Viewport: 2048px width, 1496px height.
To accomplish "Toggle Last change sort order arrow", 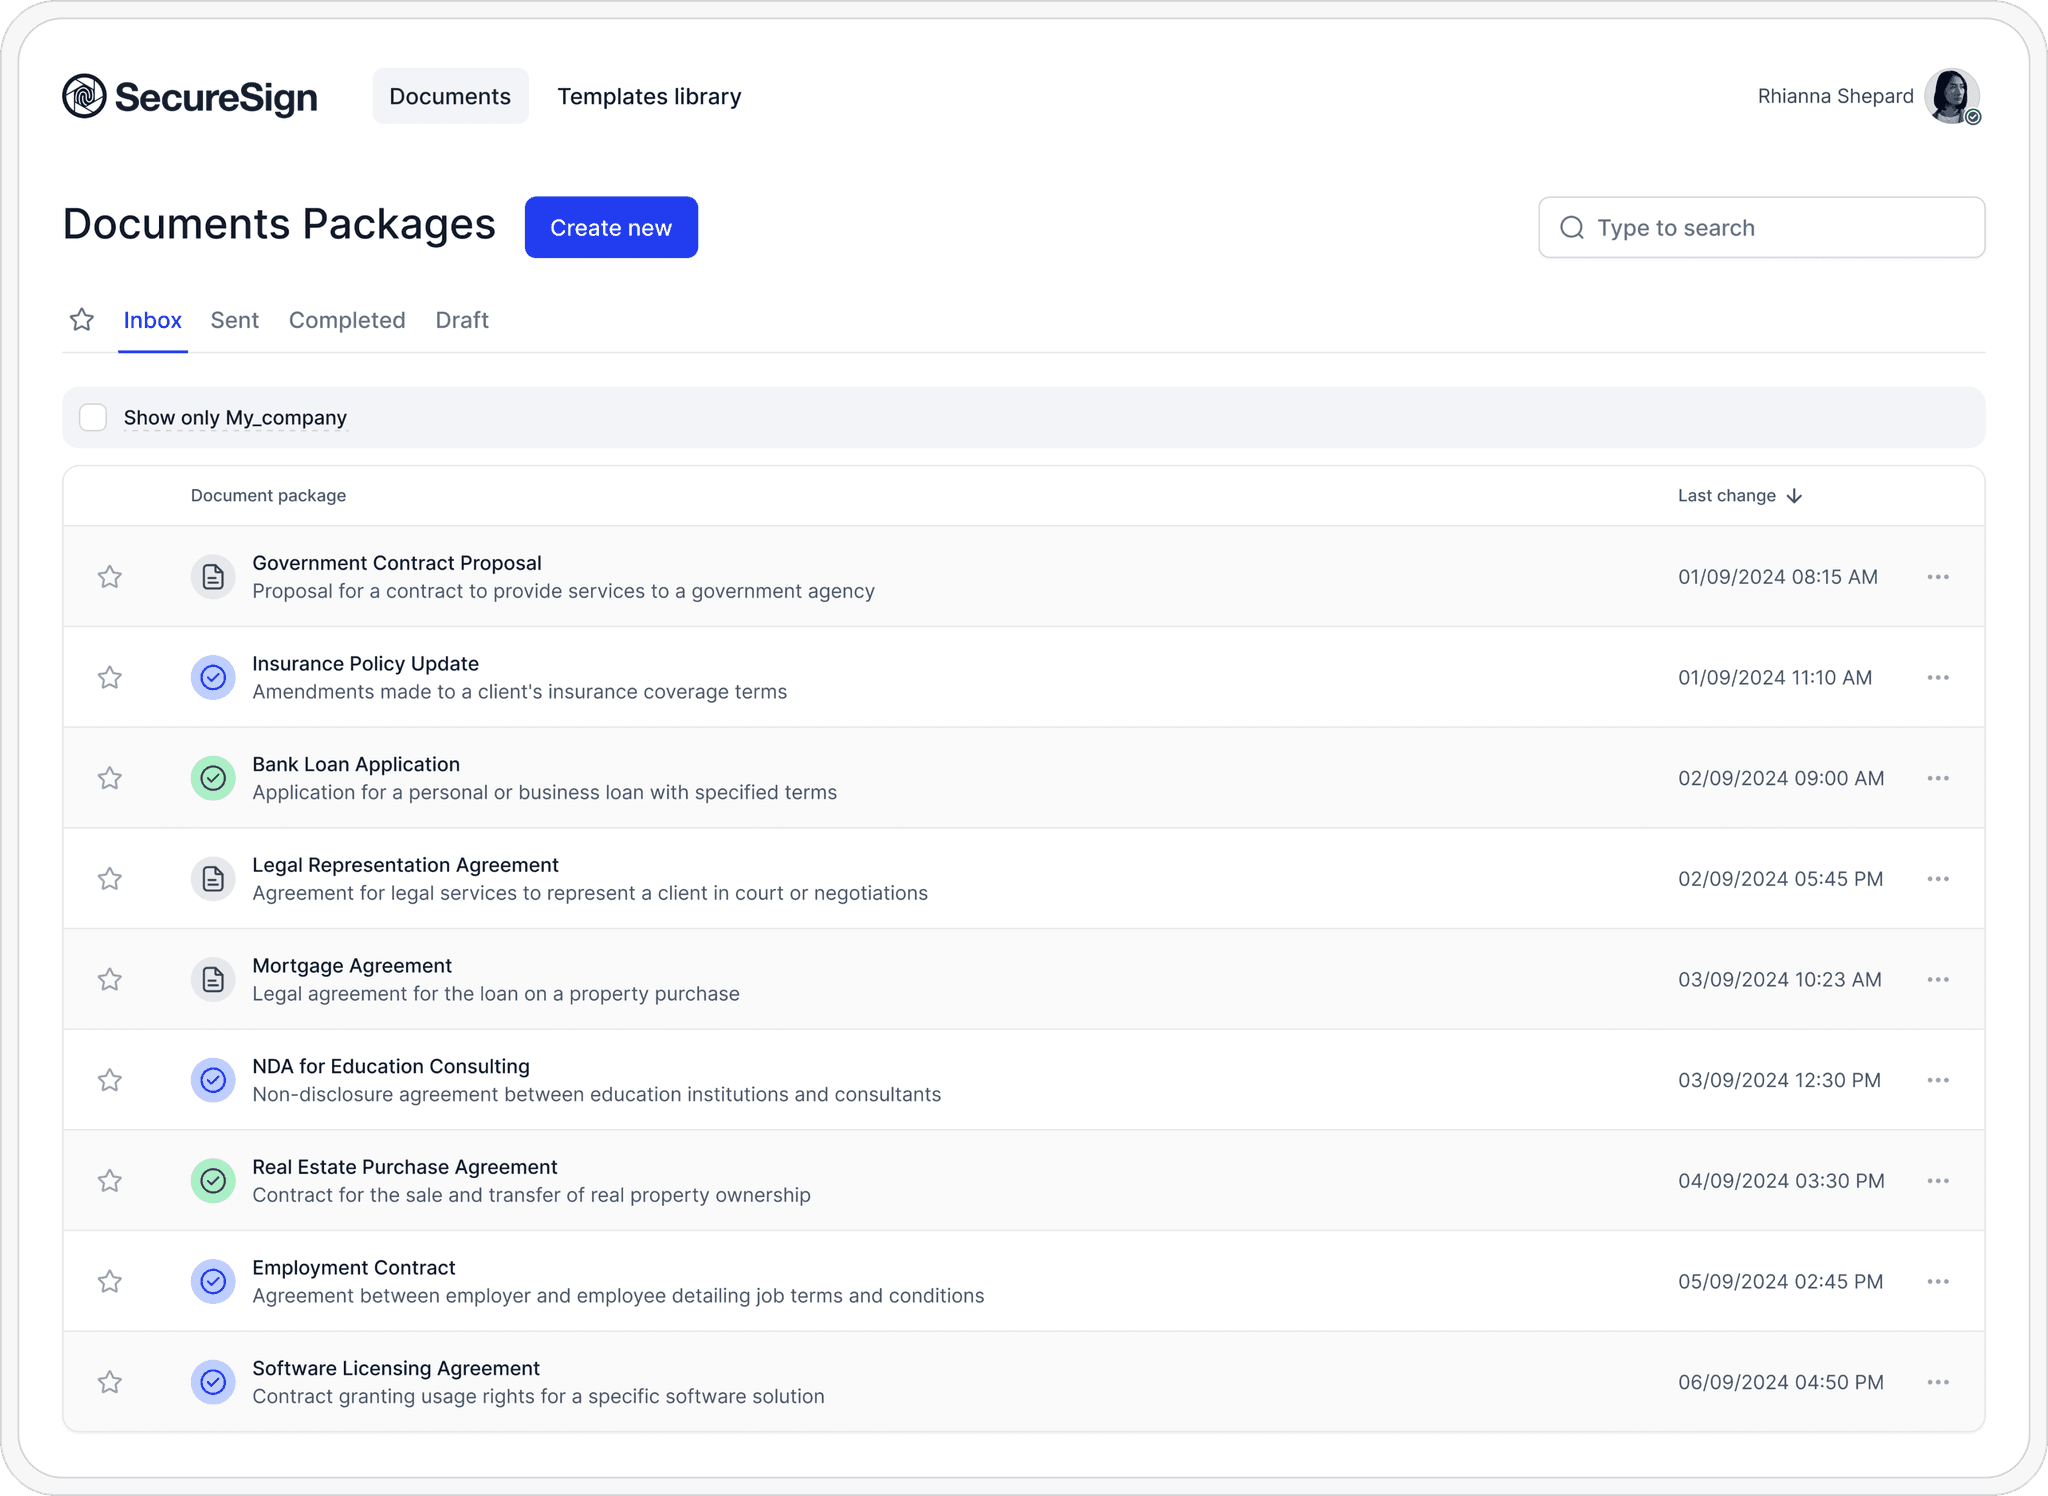I will (x=1795, y=495).
